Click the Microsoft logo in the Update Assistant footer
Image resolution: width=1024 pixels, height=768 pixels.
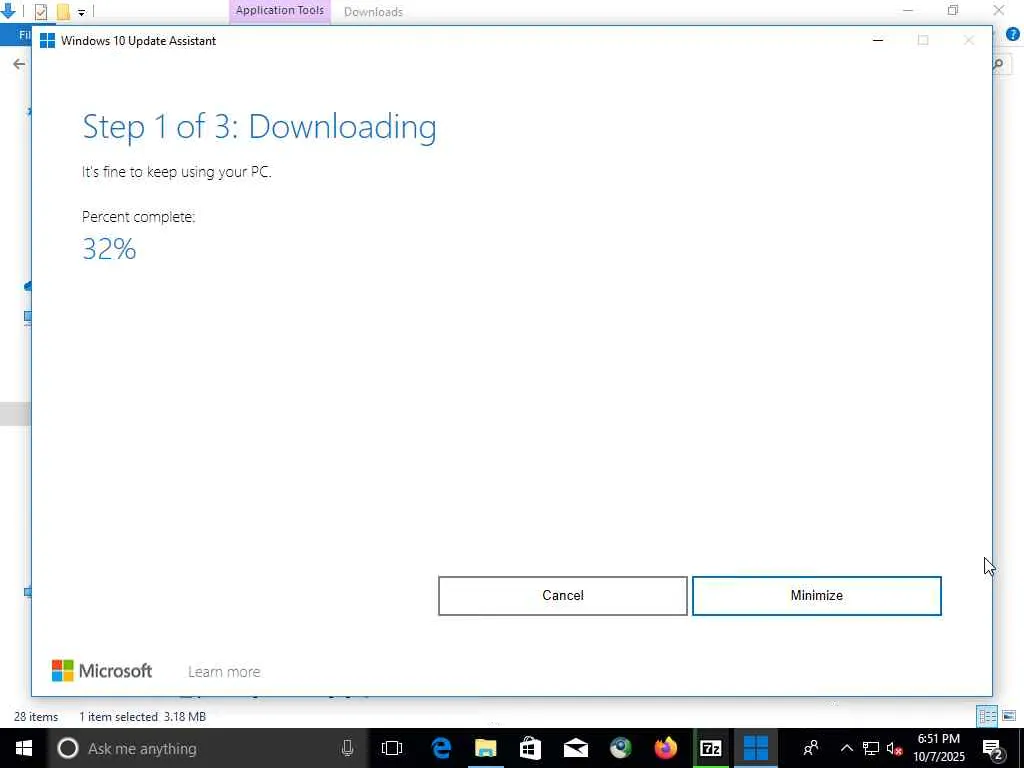(x=102, y=671)
